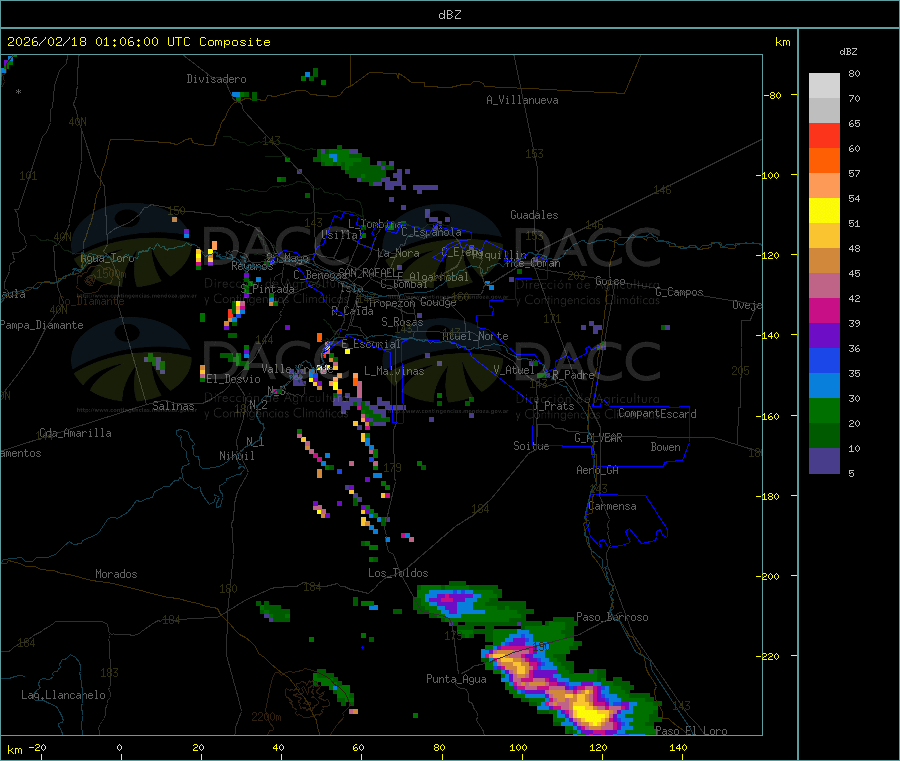The image size is (900, 761).
Task: Click the 'S_Pintada' label
Action: [x=269, y=289]
